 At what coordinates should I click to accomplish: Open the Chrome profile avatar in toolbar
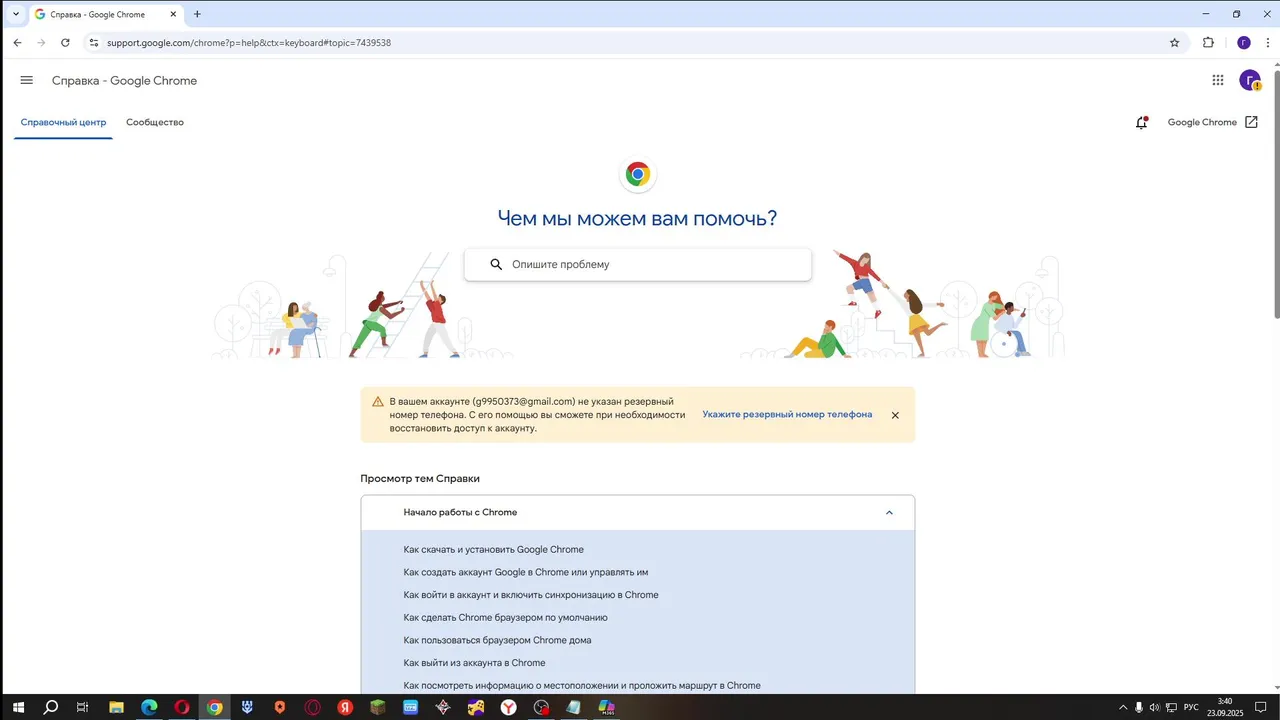[1244, 43]
